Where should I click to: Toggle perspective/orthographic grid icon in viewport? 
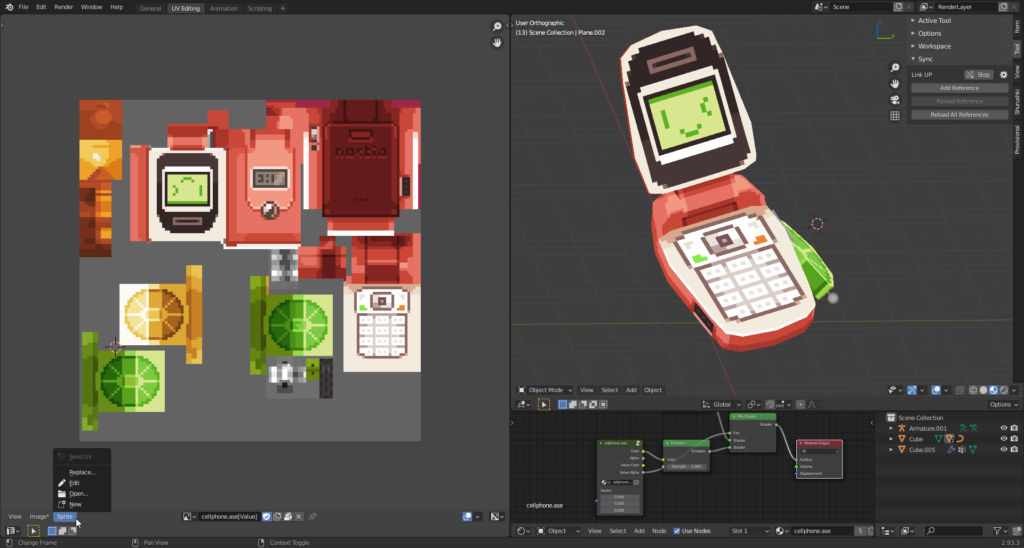coord(895,116)
